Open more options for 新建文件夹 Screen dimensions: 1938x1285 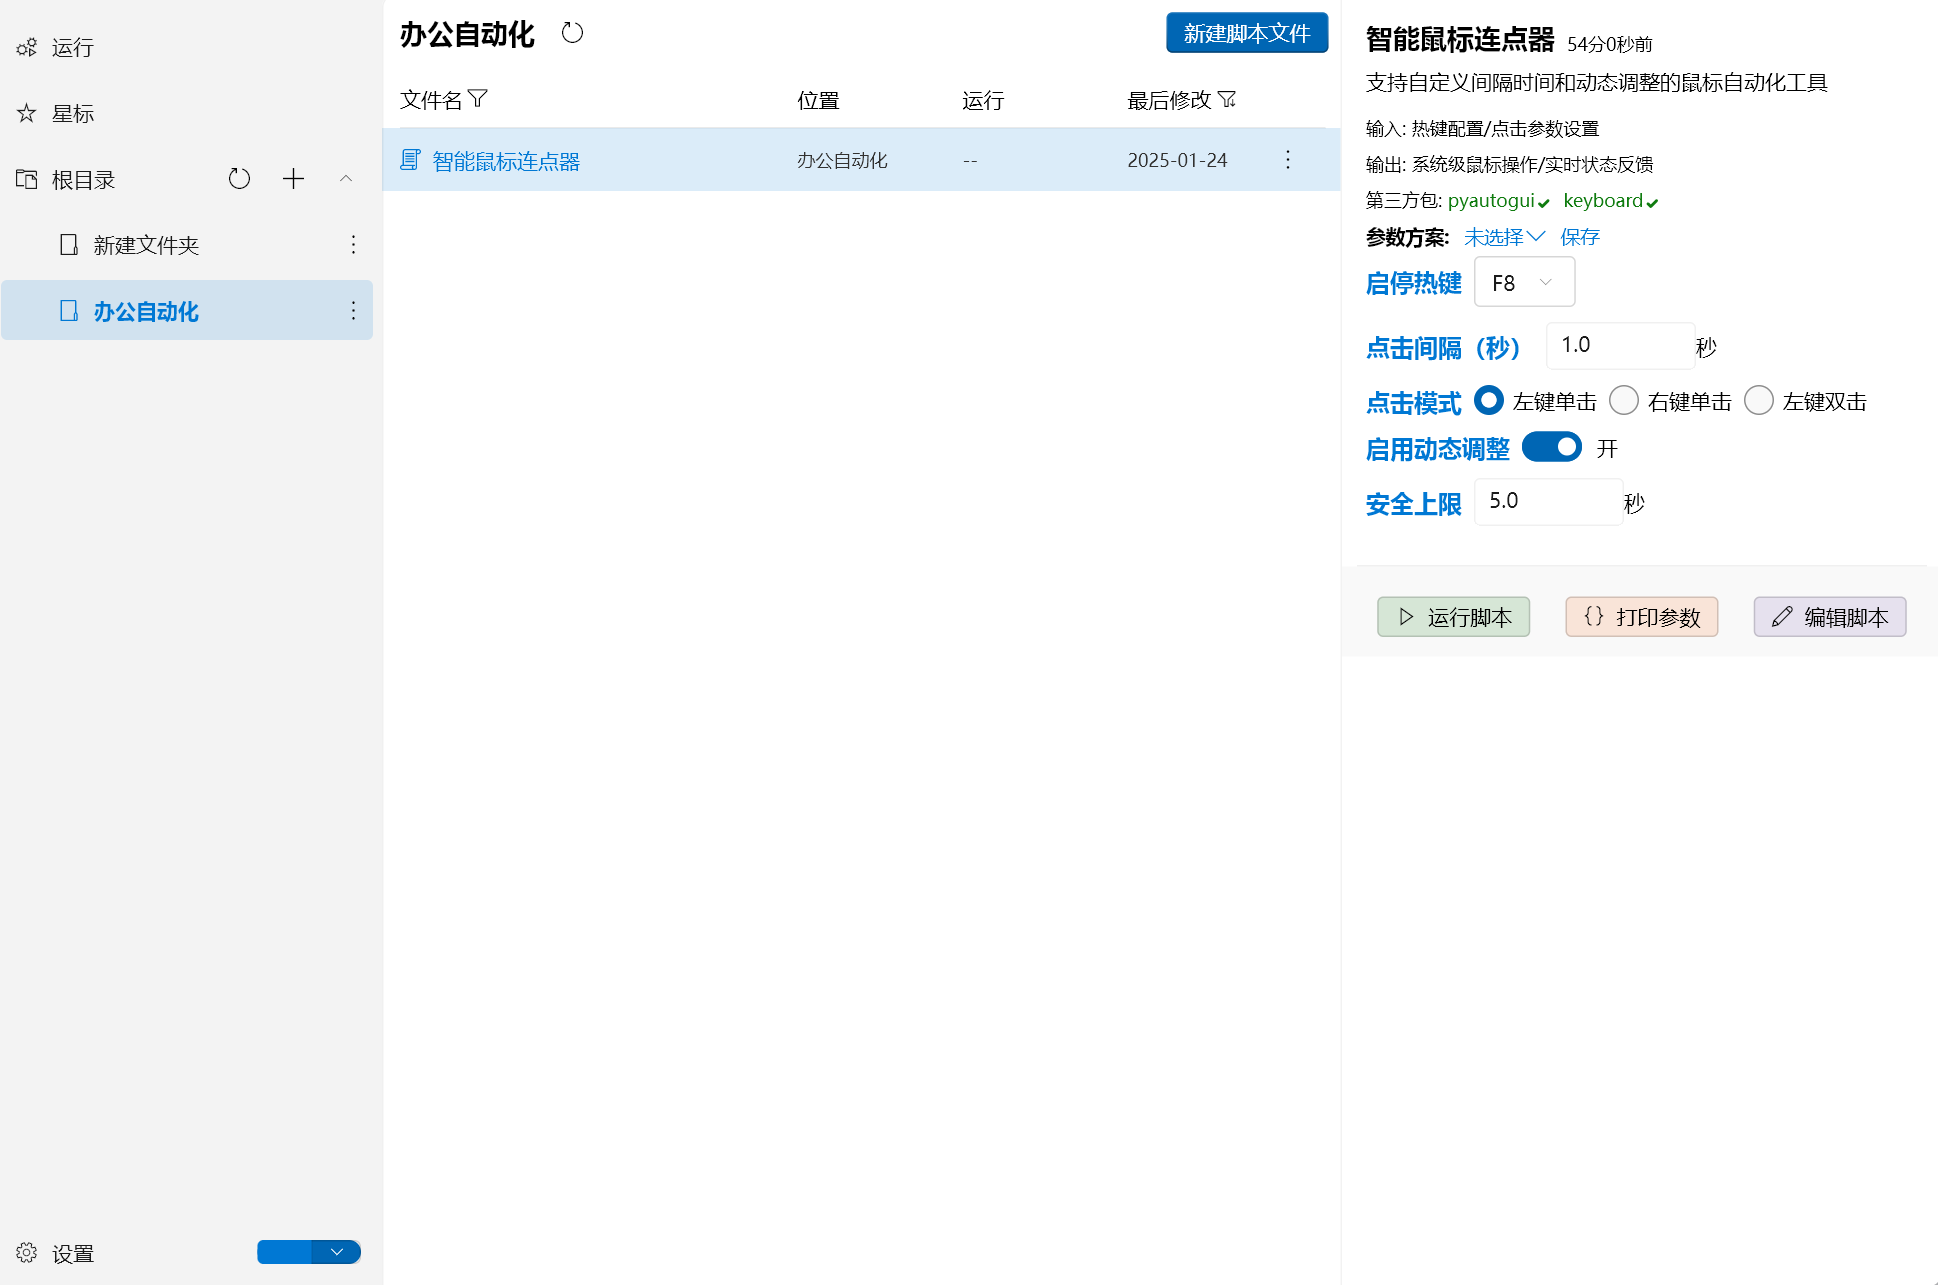coord(353,245)
